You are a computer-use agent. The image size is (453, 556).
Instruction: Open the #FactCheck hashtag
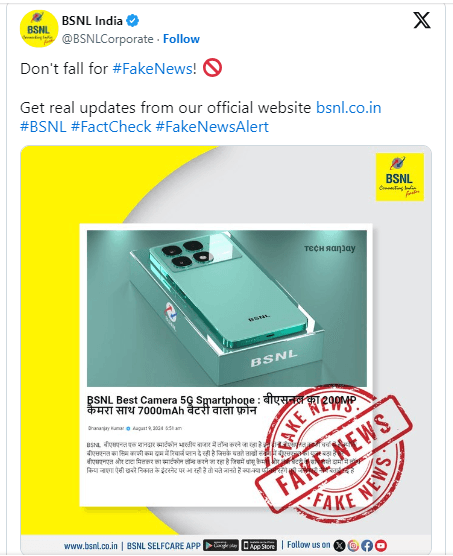tap(111, 127)
